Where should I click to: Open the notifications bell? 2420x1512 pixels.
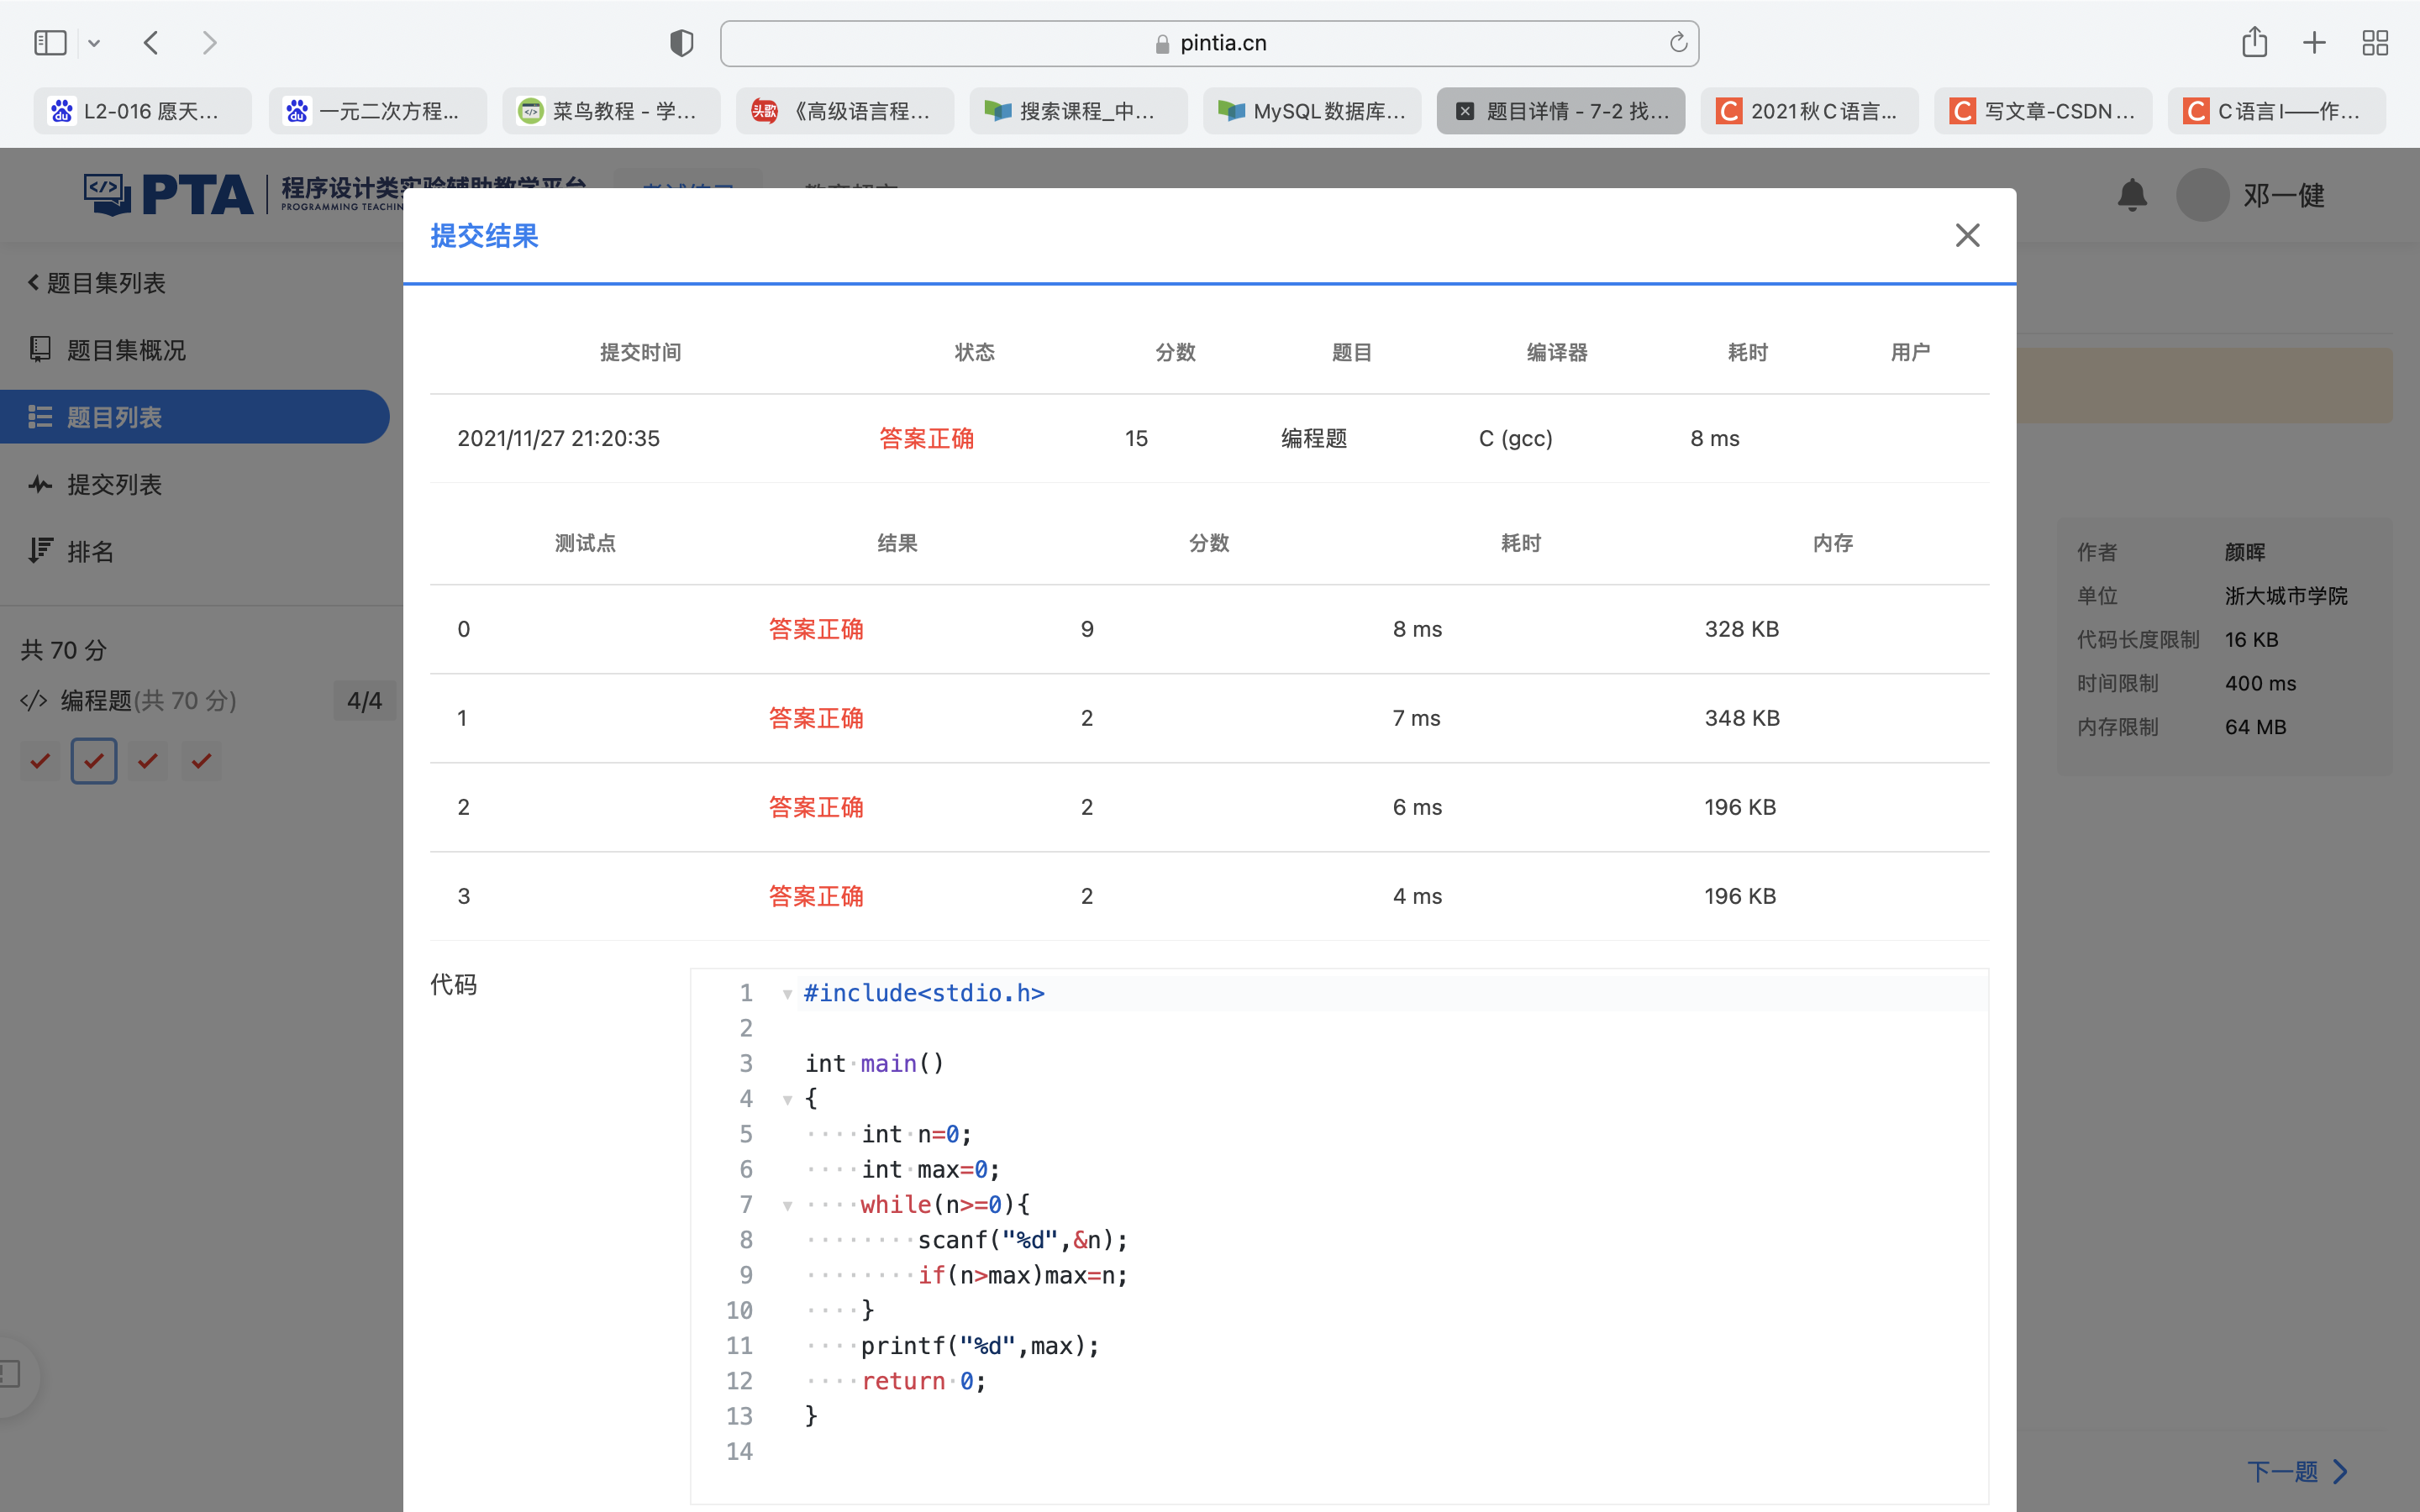[x=2132, y=195]
